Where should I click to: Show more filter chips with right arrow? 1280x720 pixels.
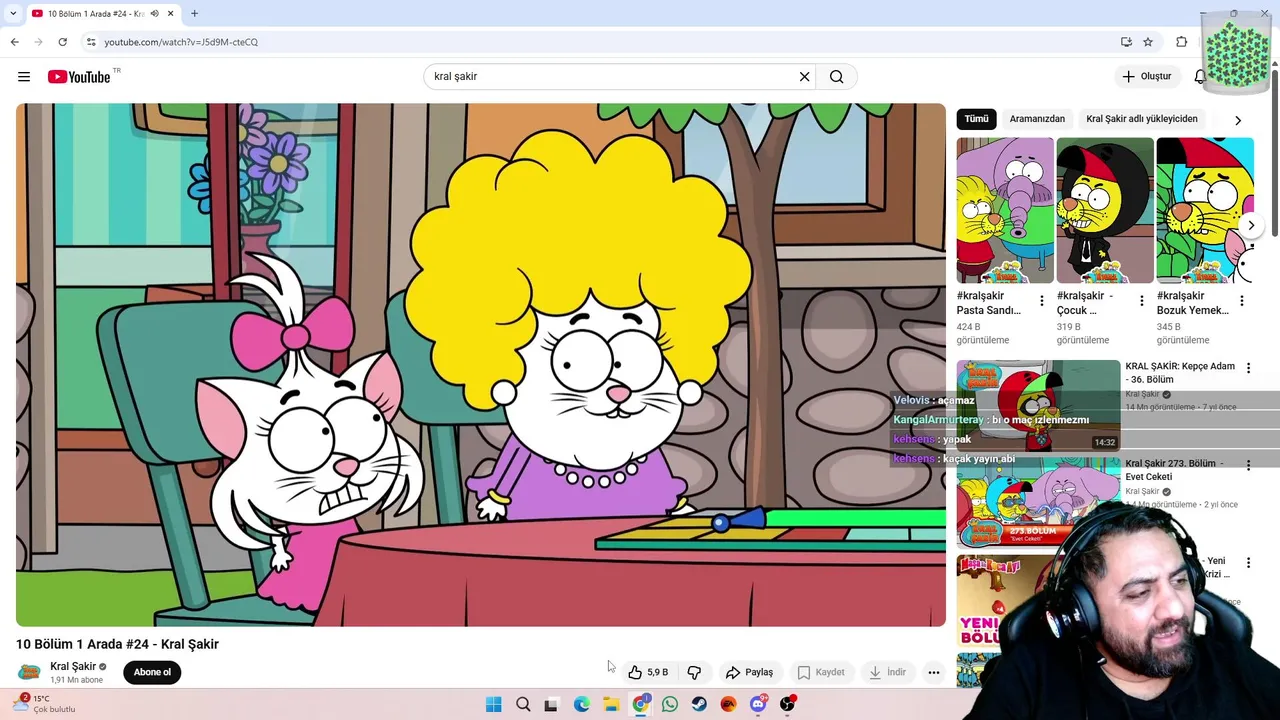pyautogui.click(x=1238, y=120)
